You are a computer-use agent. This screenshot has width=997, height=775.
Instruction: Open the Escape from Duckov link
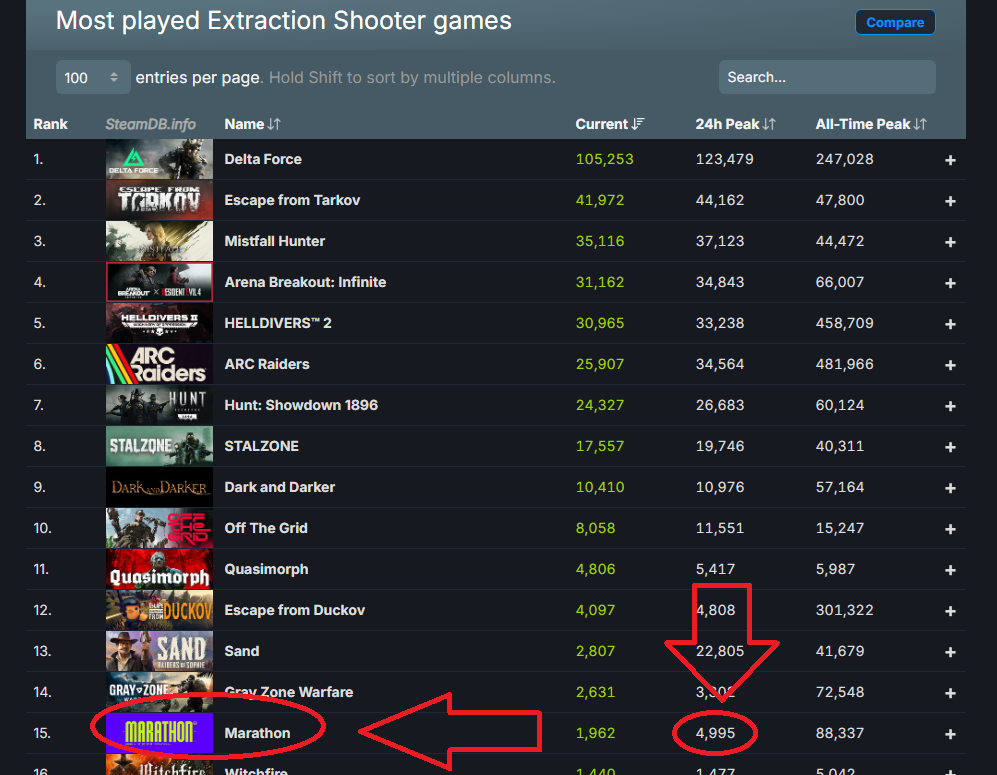point(294,610)
